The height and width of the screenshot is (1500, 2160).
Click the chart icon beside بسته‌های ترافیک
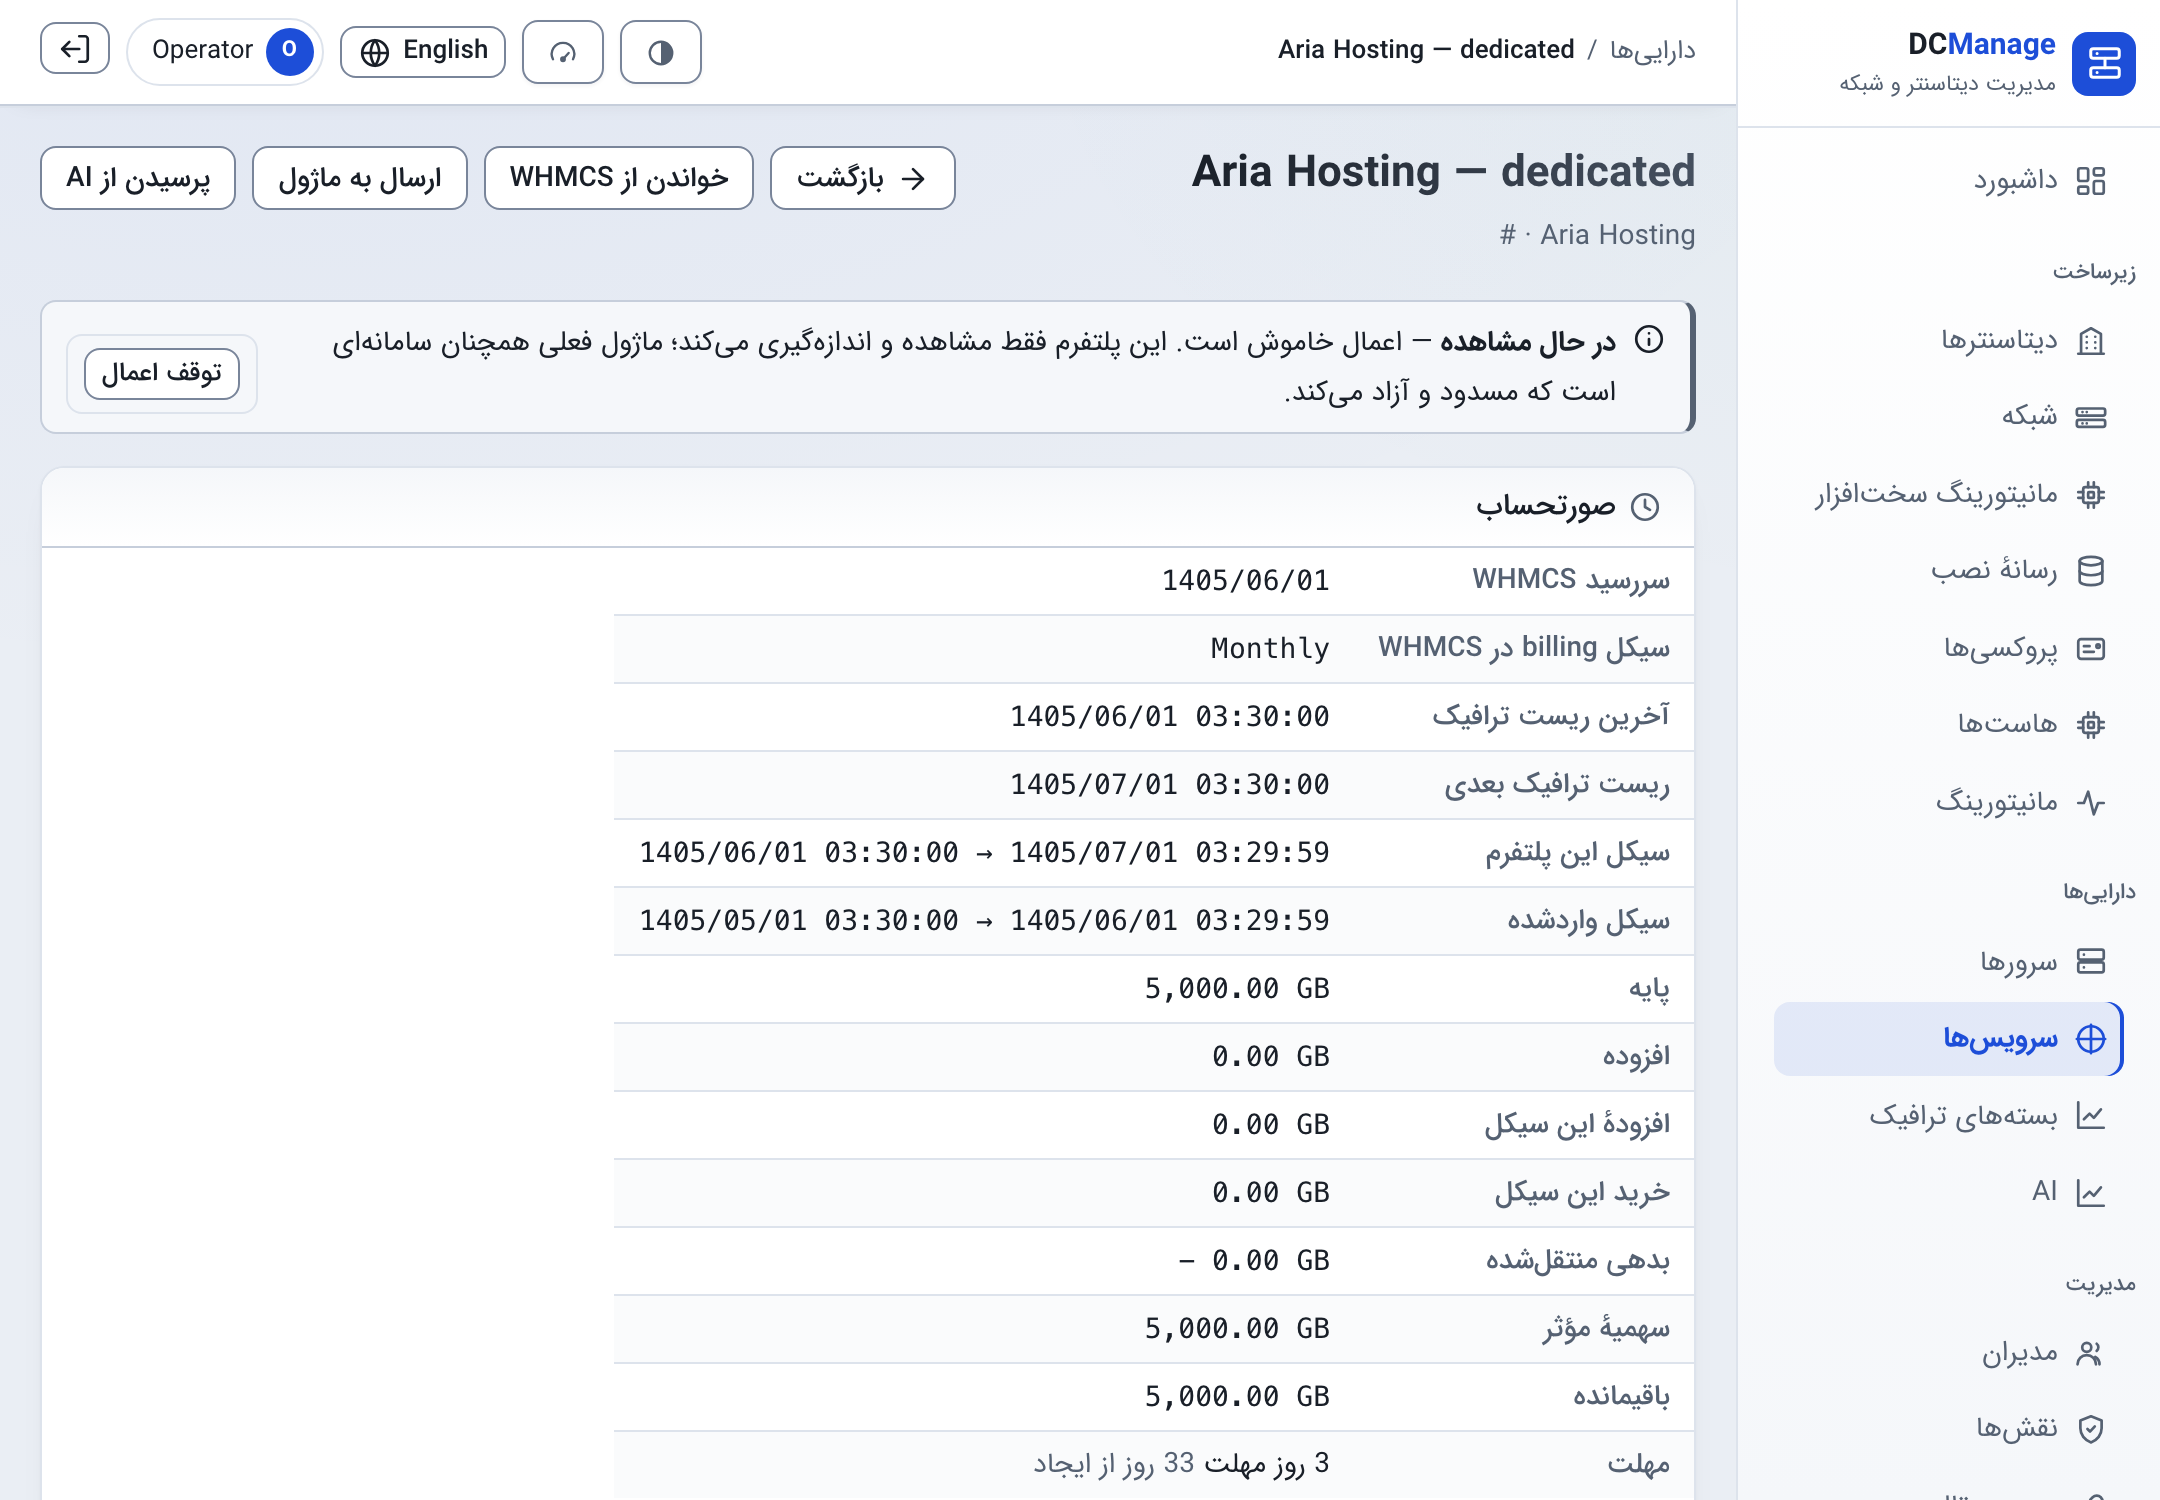click(2091, 1116)
